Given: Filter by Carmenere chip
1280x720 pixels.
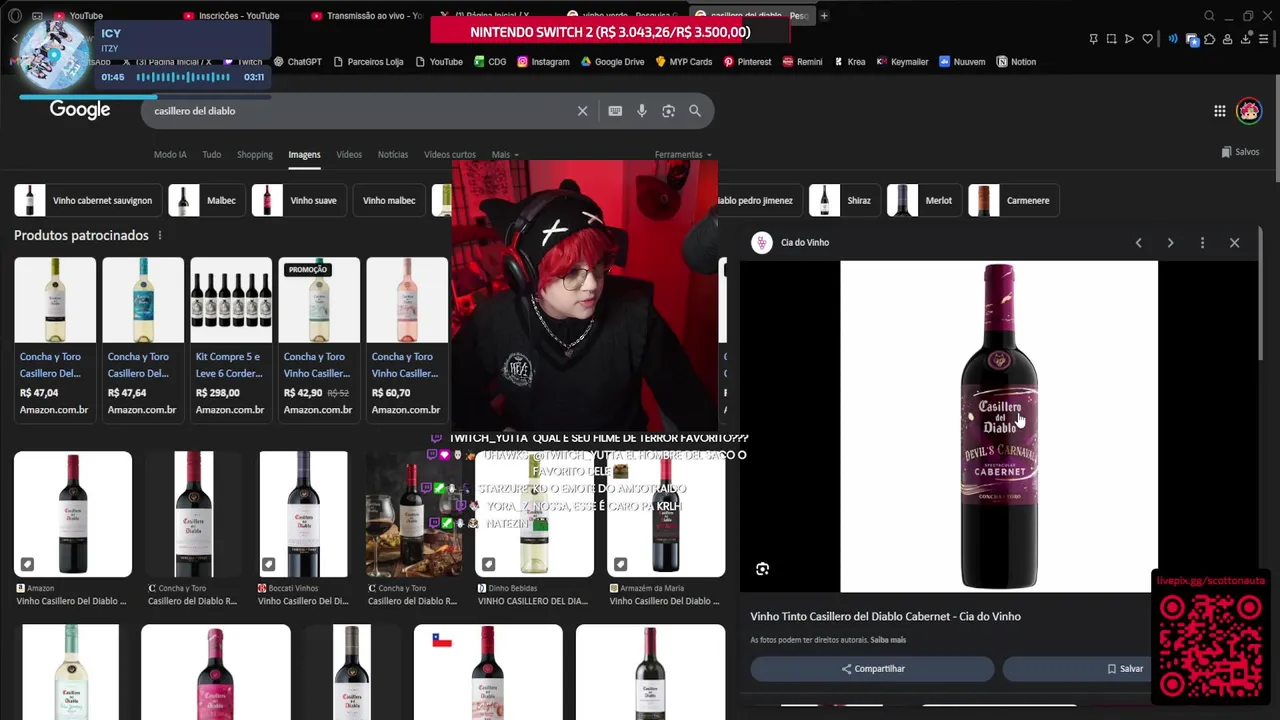Looking at the screenshot, I should pyautogui.click(x=1012, y=200).
